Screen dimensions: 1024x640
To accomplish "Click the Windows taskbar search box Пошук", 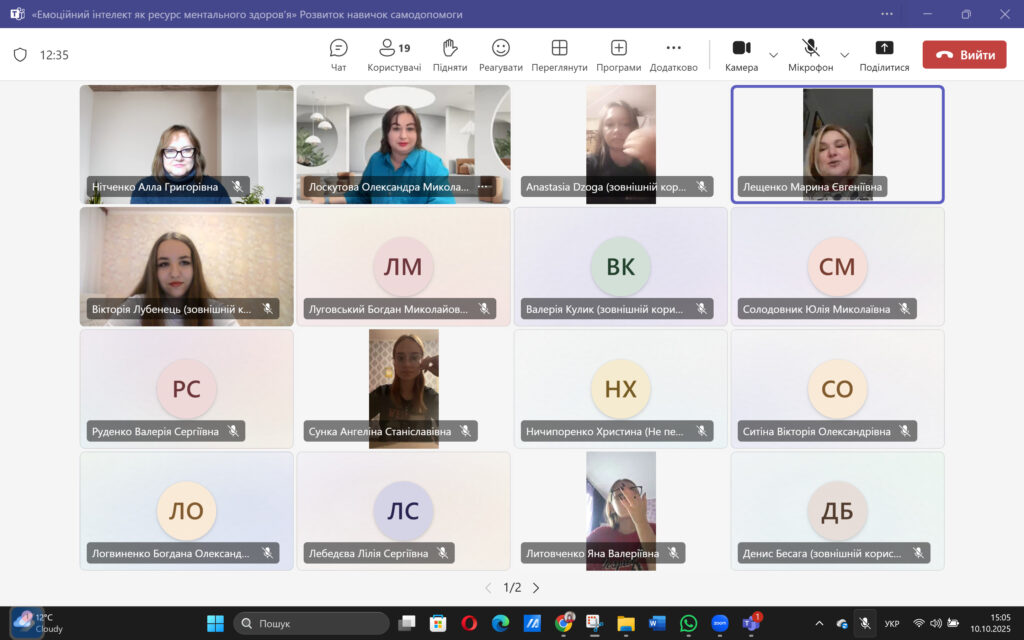I will tap(311, 624).
